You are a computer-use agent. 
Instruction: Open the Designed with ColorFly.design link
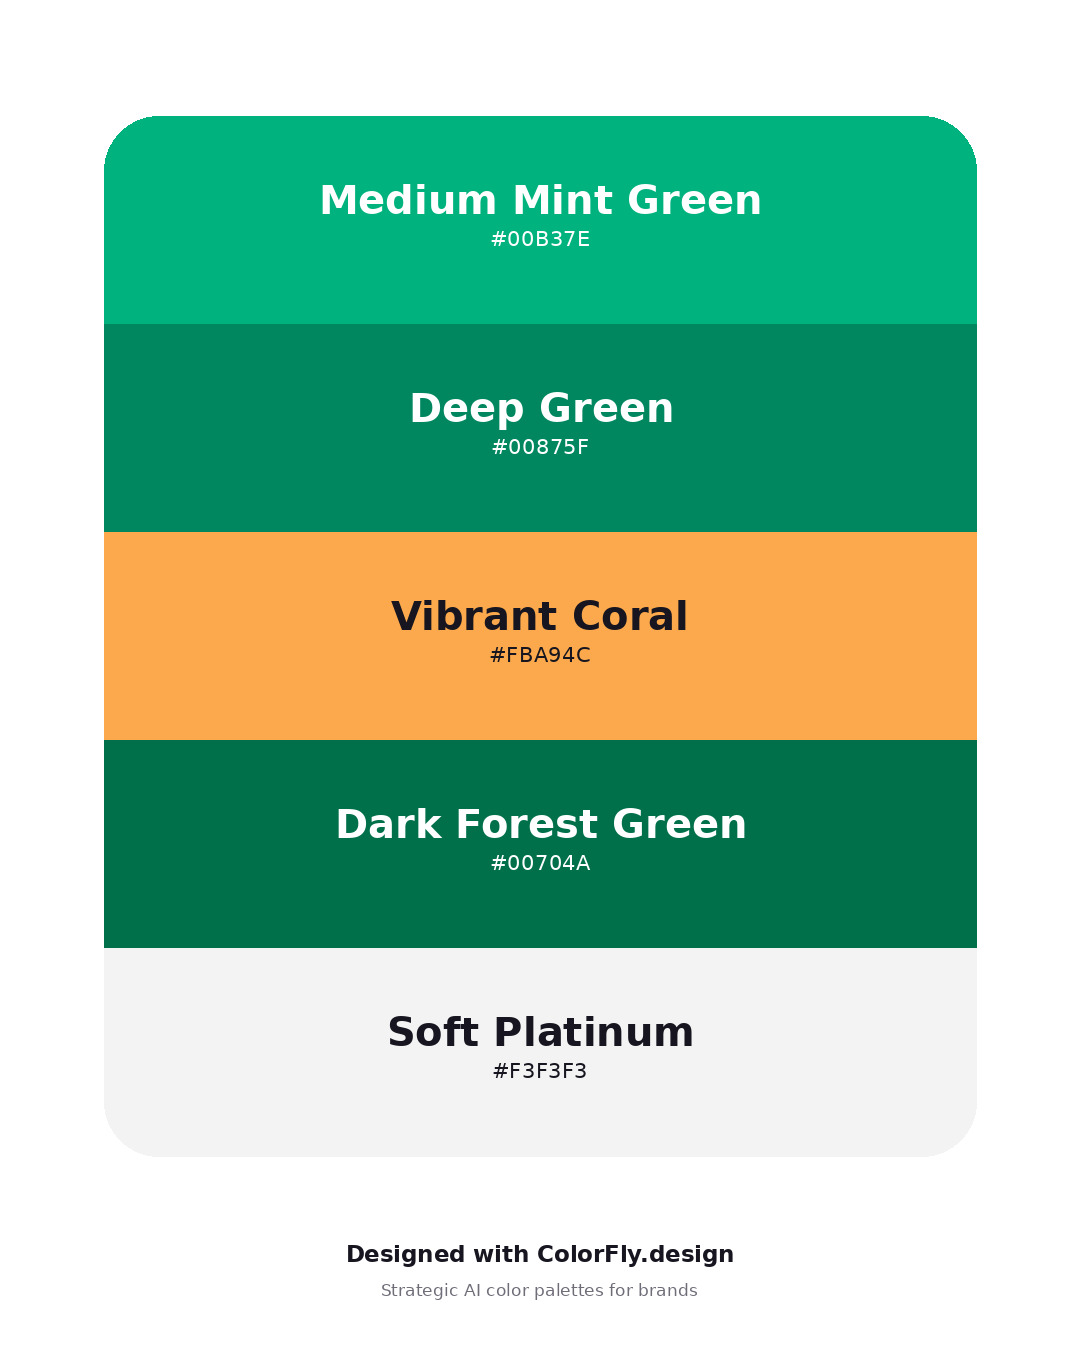[540, 1254]
